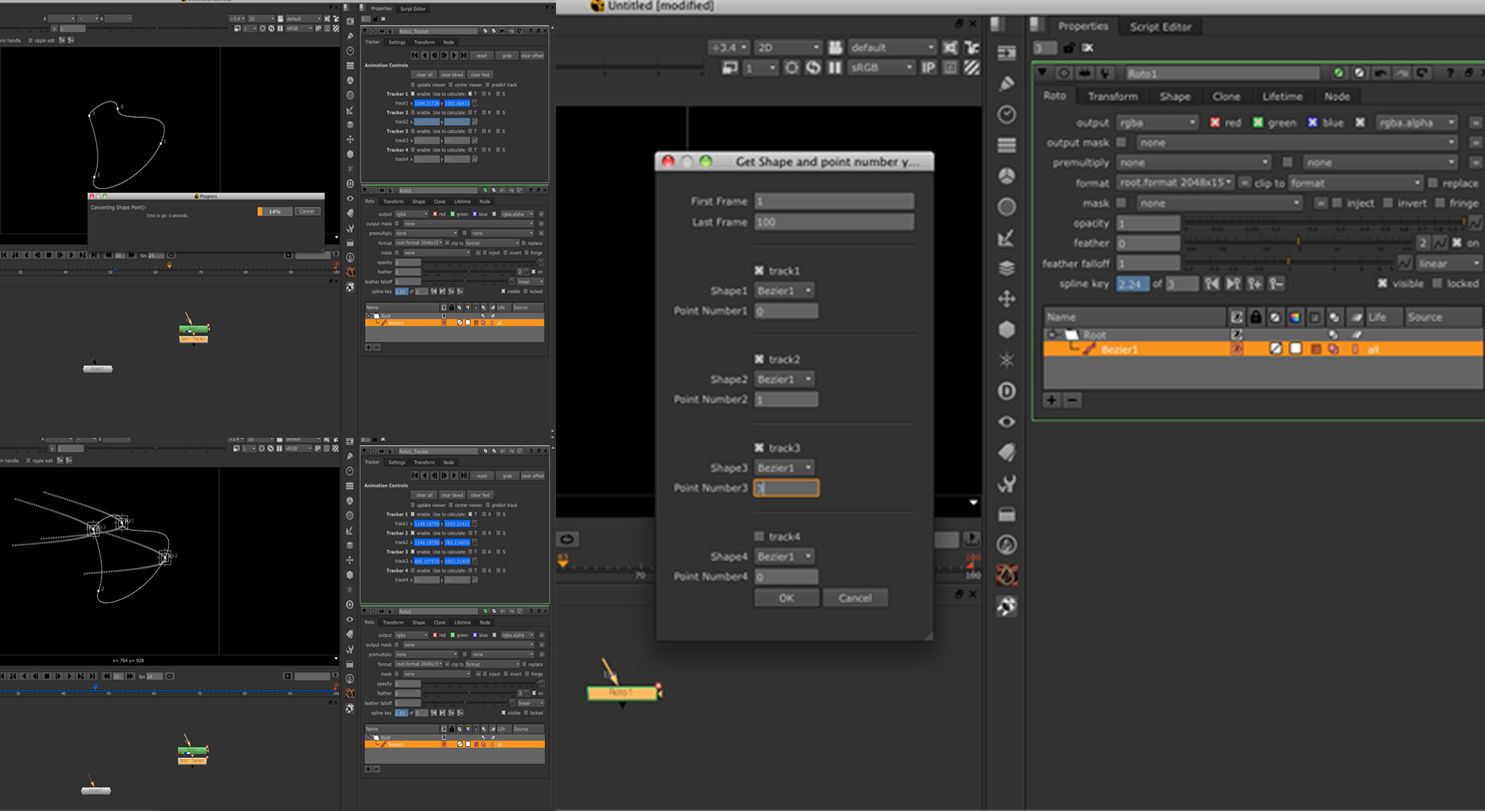The width and height of the screenshot is (1485, 811).
Task: Uncheck the track1 checkbox in the dialog
Action: pos(759,271)
